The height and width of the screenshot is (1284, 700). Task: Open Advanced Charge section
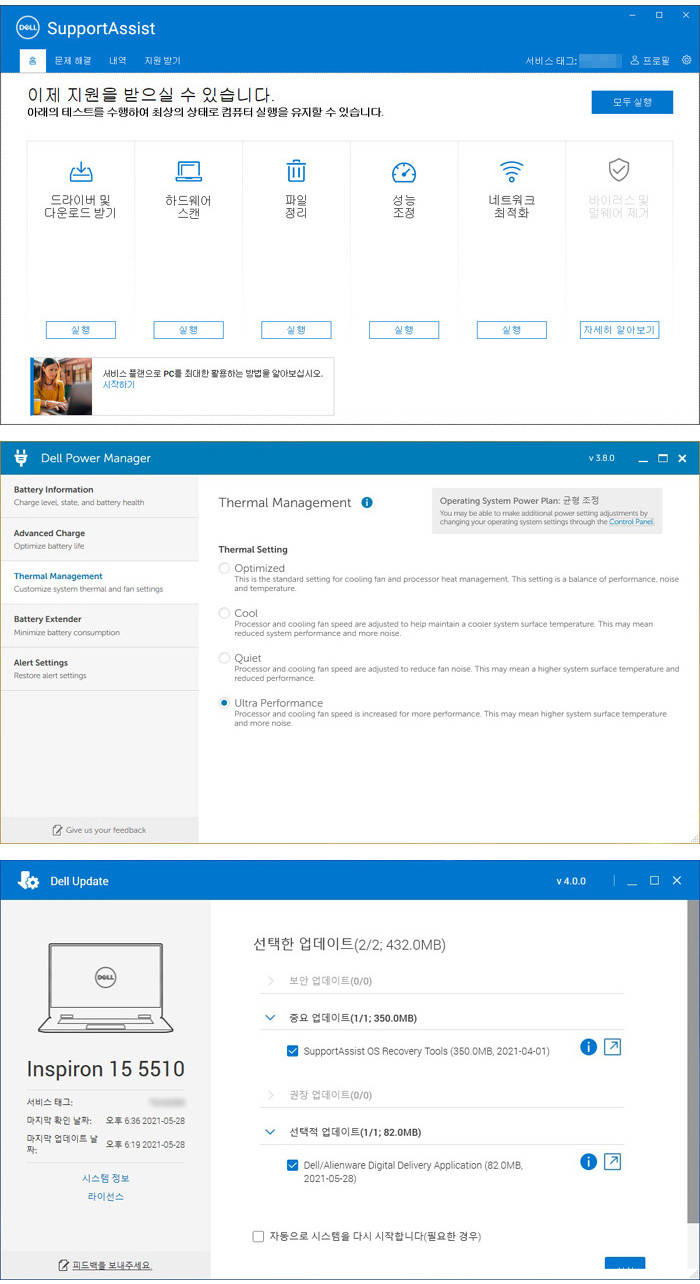[99, 539]
